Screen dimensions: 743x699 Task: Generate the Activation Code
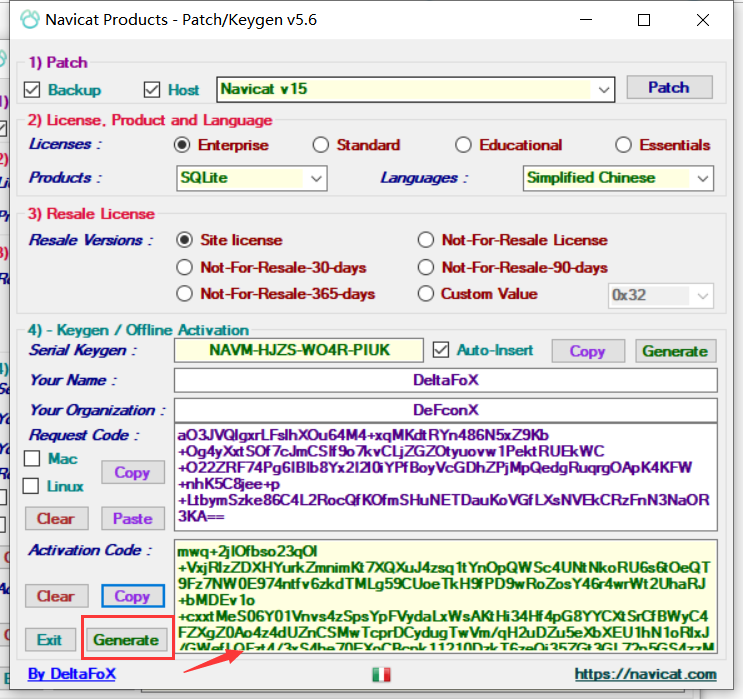[127, 640]
